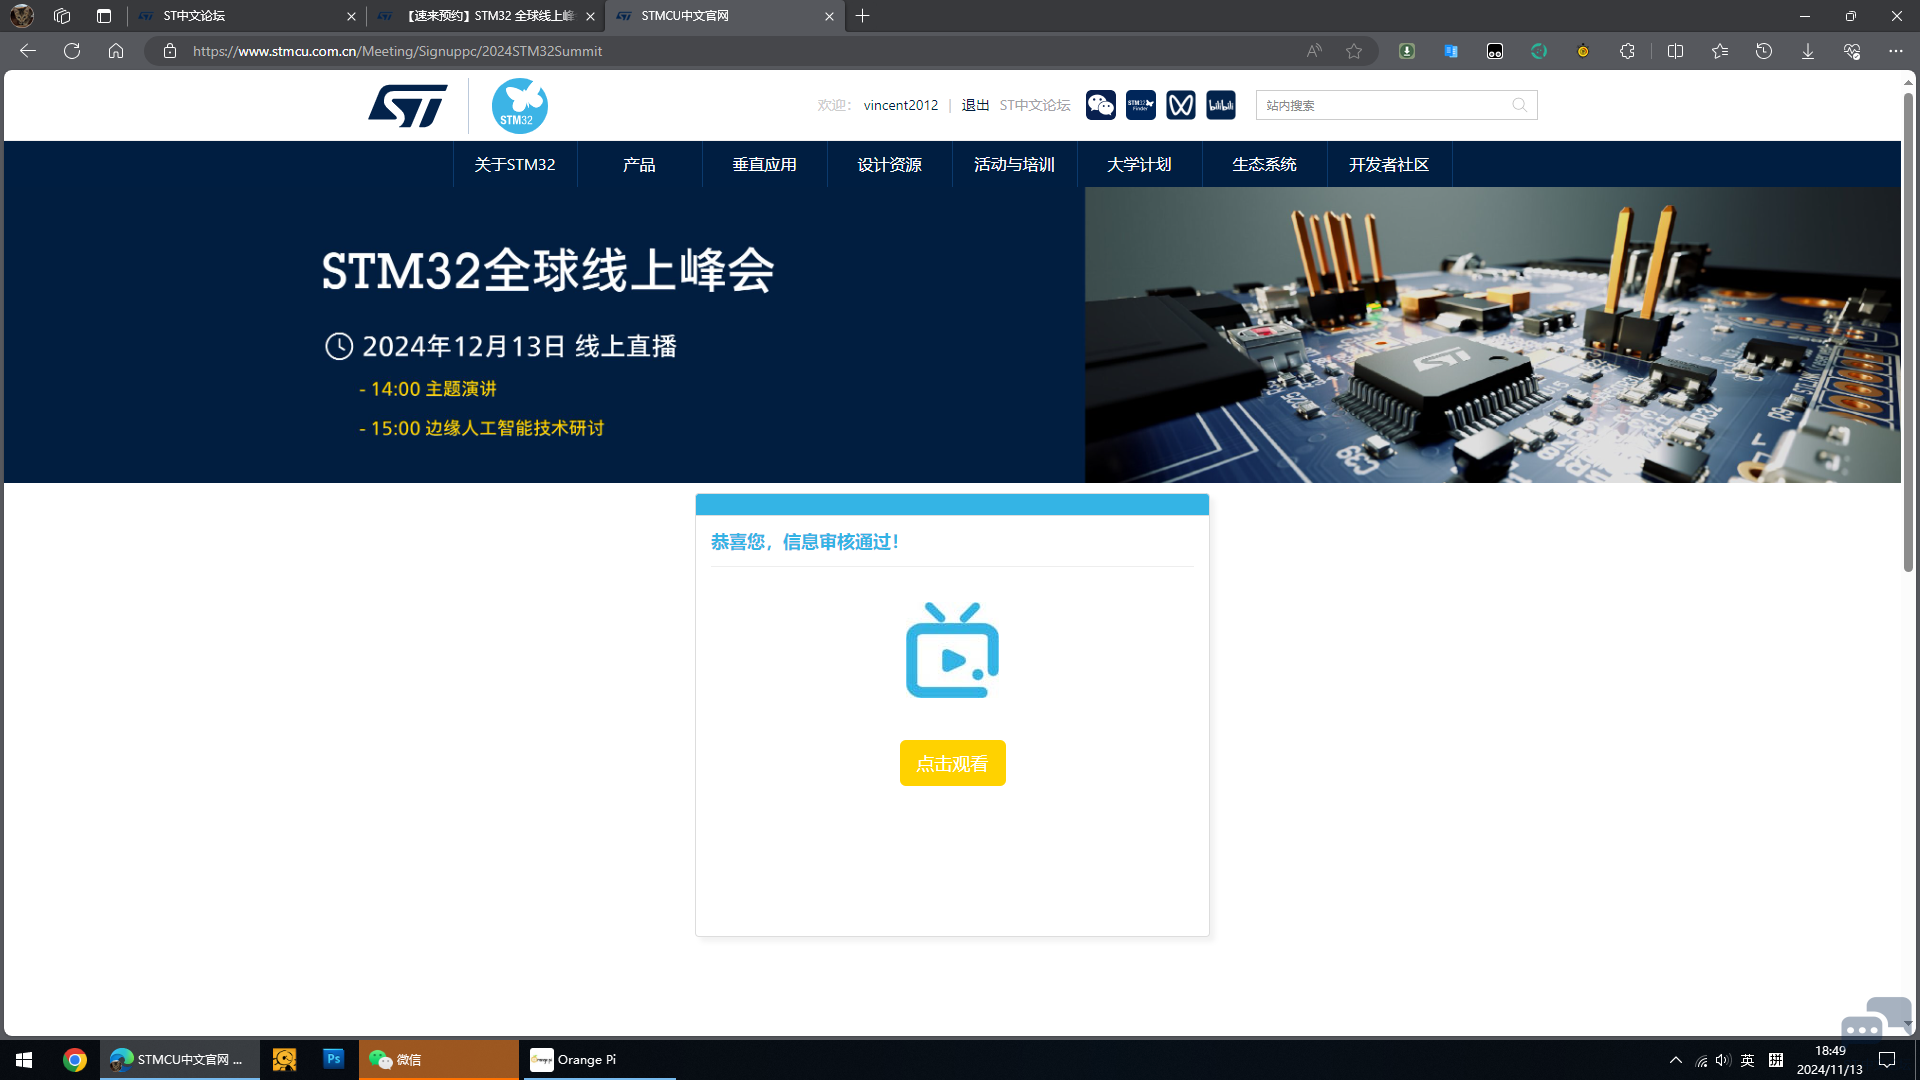Screen dimensions: 1920x1080
Task: Open WeChat from the taskbar
Action: (x=440, y=1060)
